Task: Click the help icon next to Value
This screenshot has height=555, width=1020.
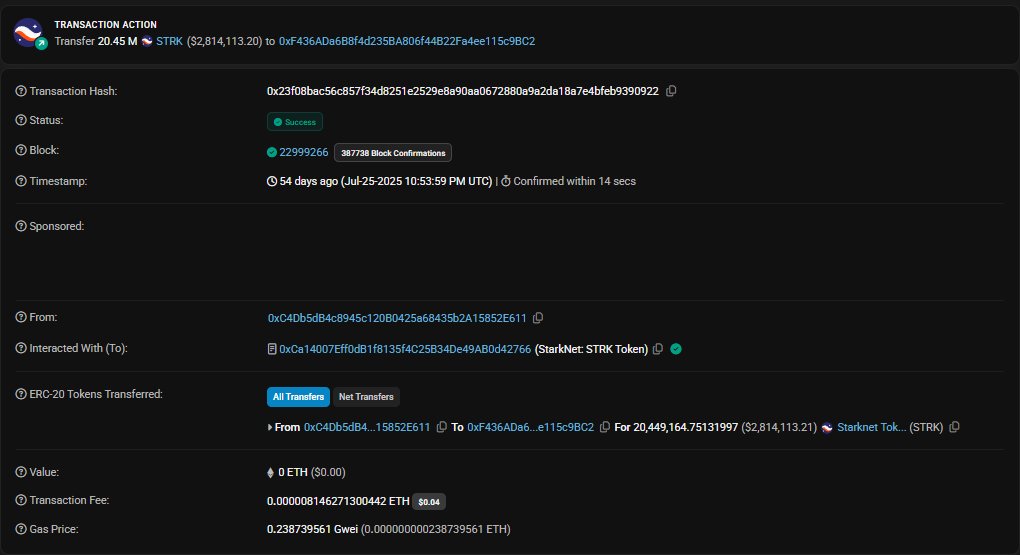Action: click(x=21, y=472)
